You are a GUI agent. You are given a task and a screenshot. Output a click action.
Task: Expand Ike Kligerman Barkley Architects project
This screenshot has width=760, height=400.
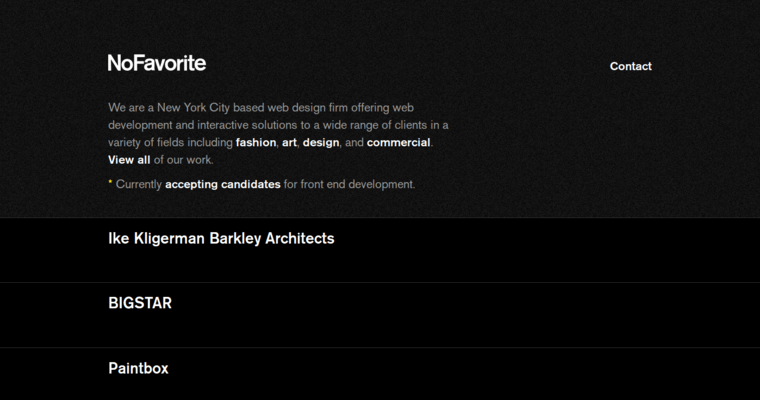[221, 239]
